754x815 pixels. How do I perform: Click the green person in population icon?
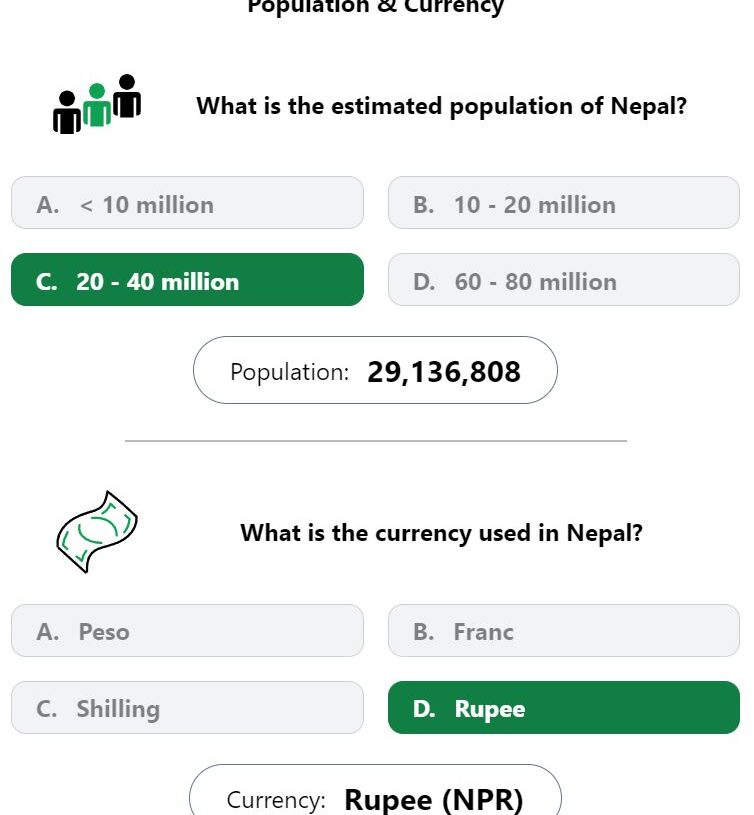[97, 105]
